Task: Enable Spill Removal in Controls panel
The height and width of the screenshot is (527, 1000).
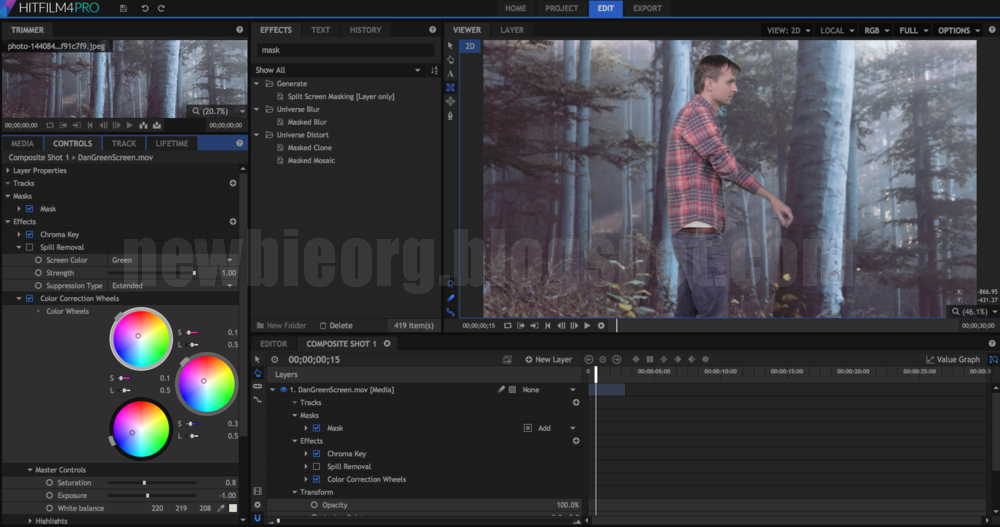Action: coord(29,247)
